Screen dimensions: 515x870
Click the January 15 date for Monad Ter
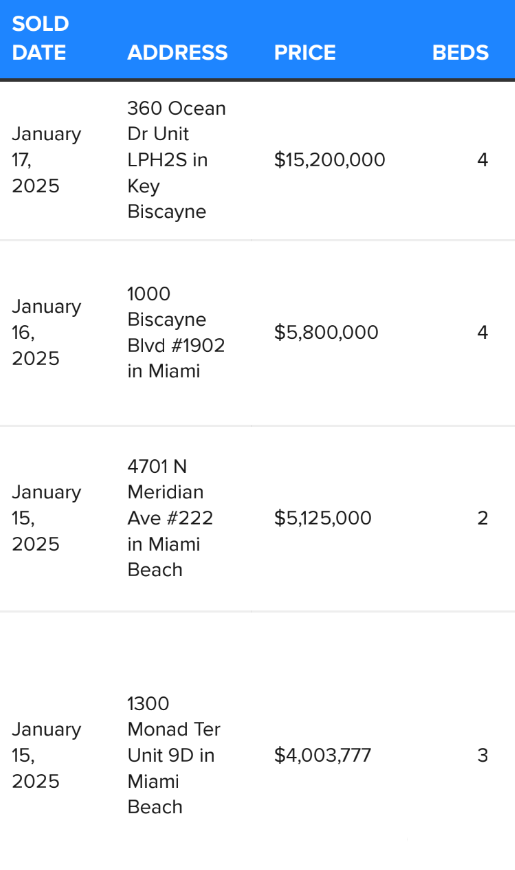[47, 755]
